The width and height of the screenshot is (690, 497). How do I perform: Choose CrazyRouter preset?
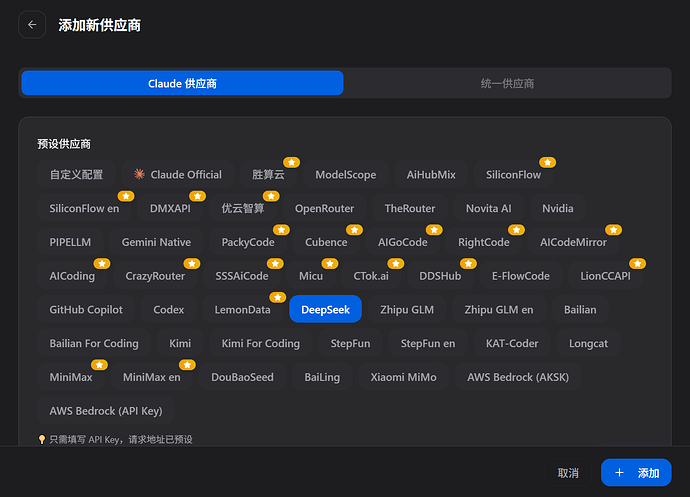155,276
